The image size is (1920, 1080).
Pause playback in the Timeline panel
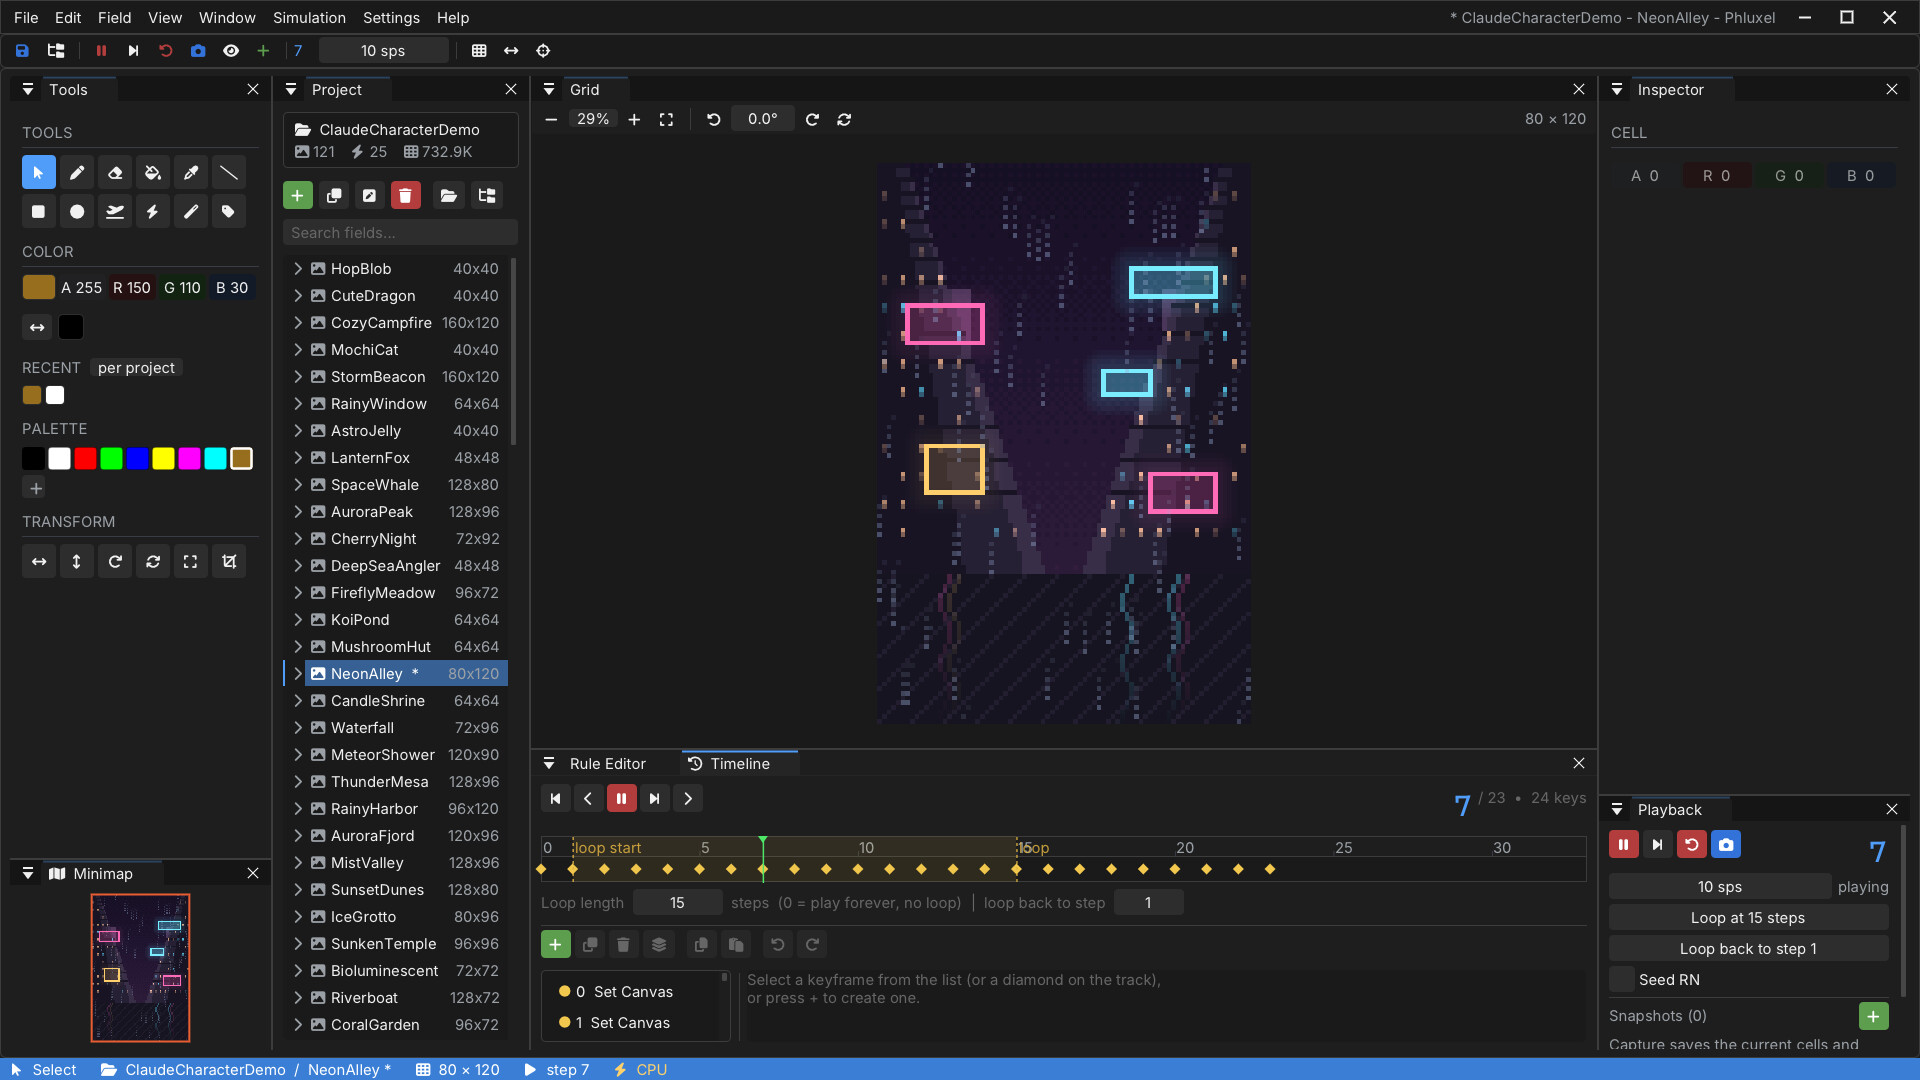pos(621,799)
